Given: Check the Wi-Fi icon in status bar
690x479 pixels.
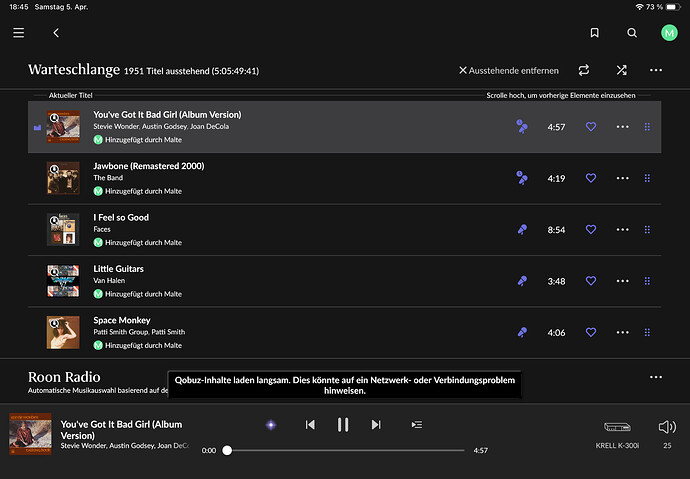Looking at the screenshot, I should (x=640, y=7).
